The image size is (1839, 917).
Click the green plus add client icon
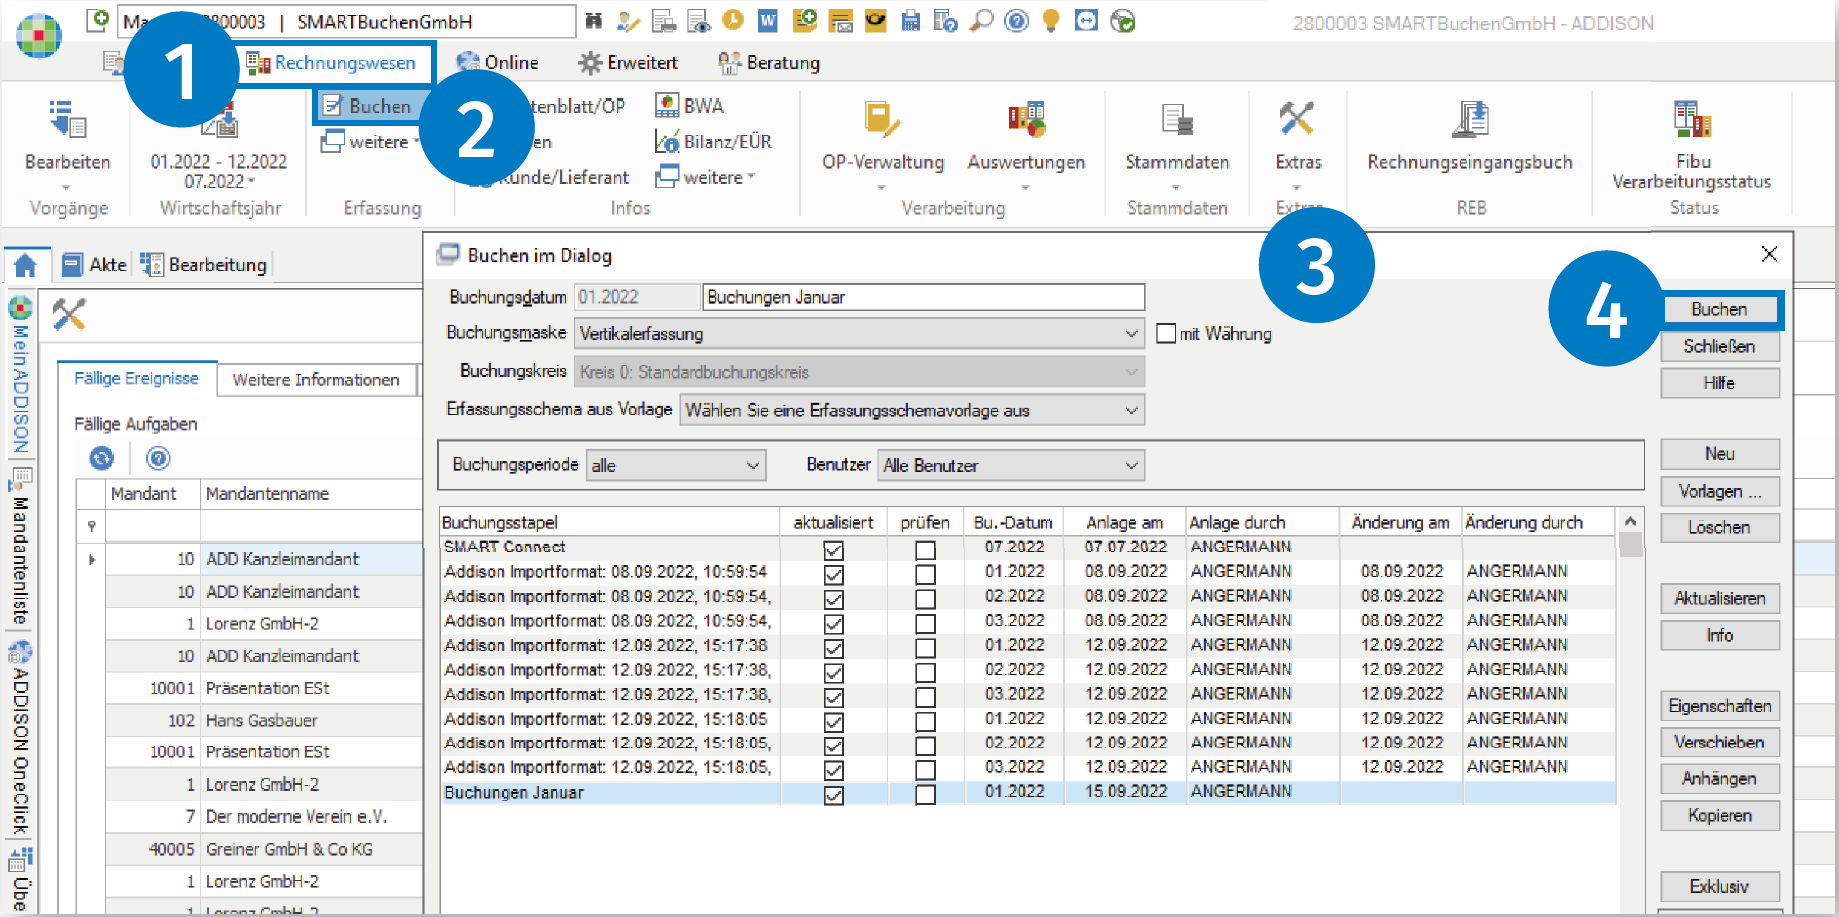point(98,20)
